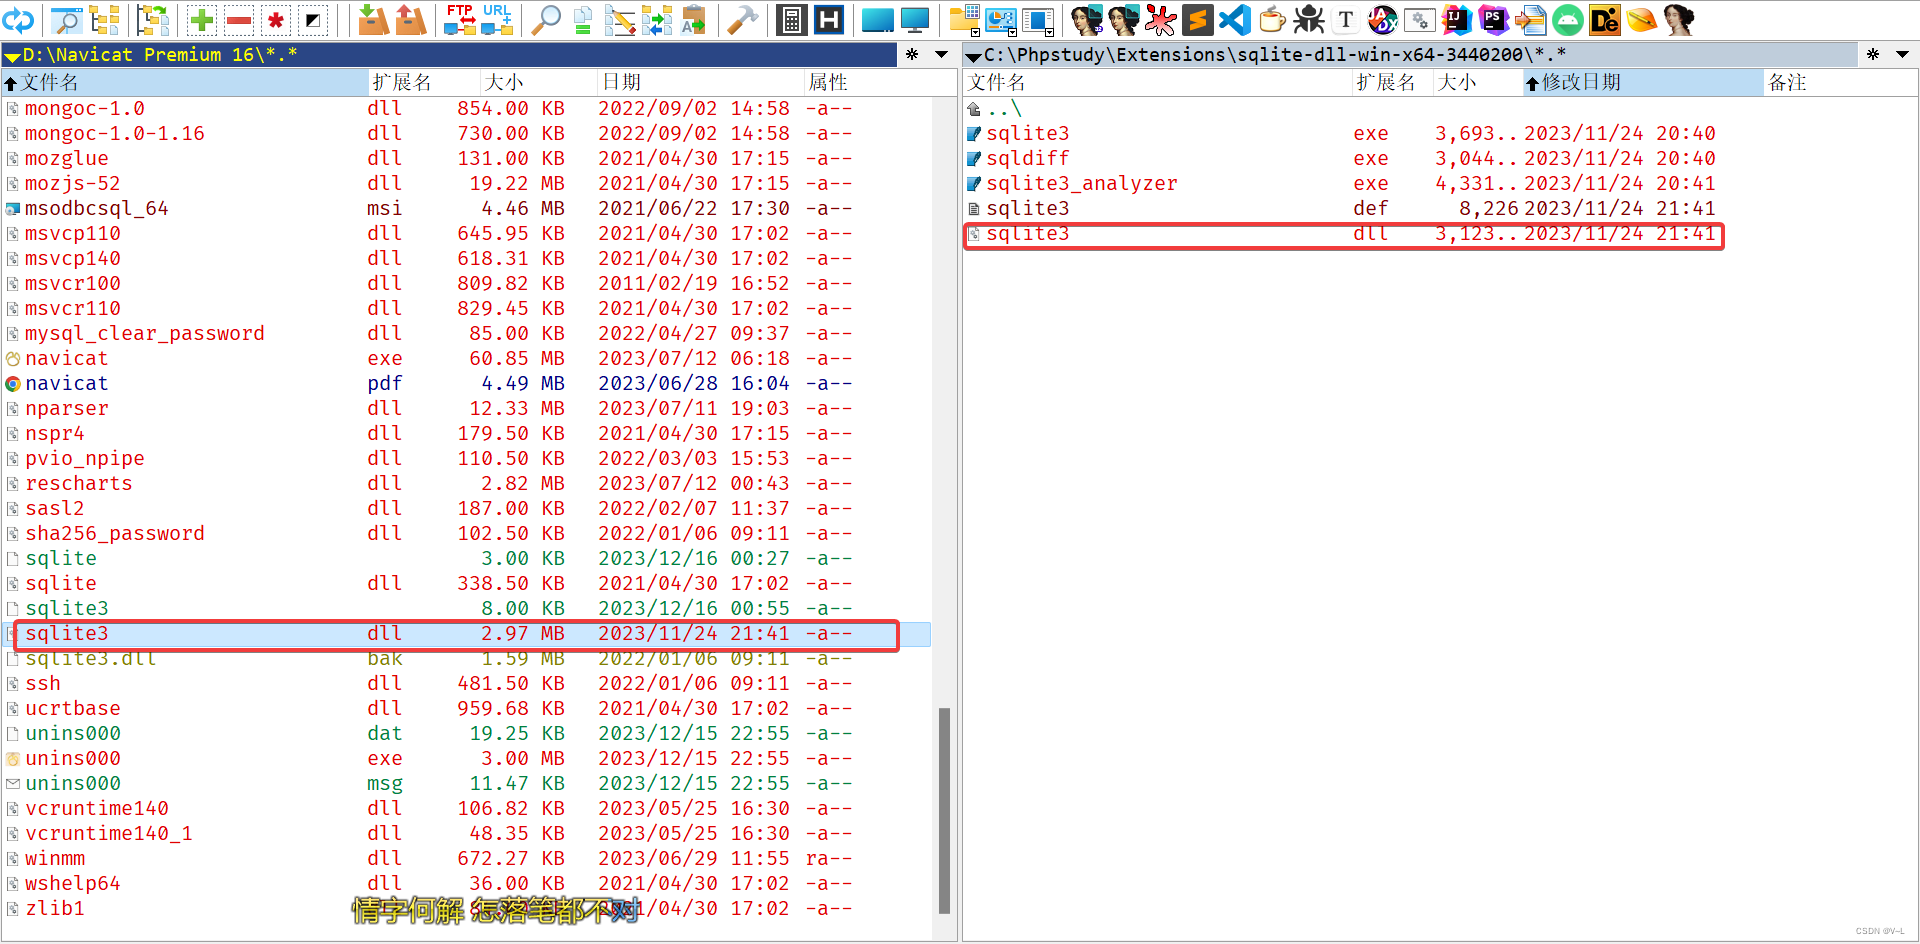This screenshot has height=944, width=1920.
Task: Launch the green Android icon
Action: pyautogui.click(x=1568, y=19)
